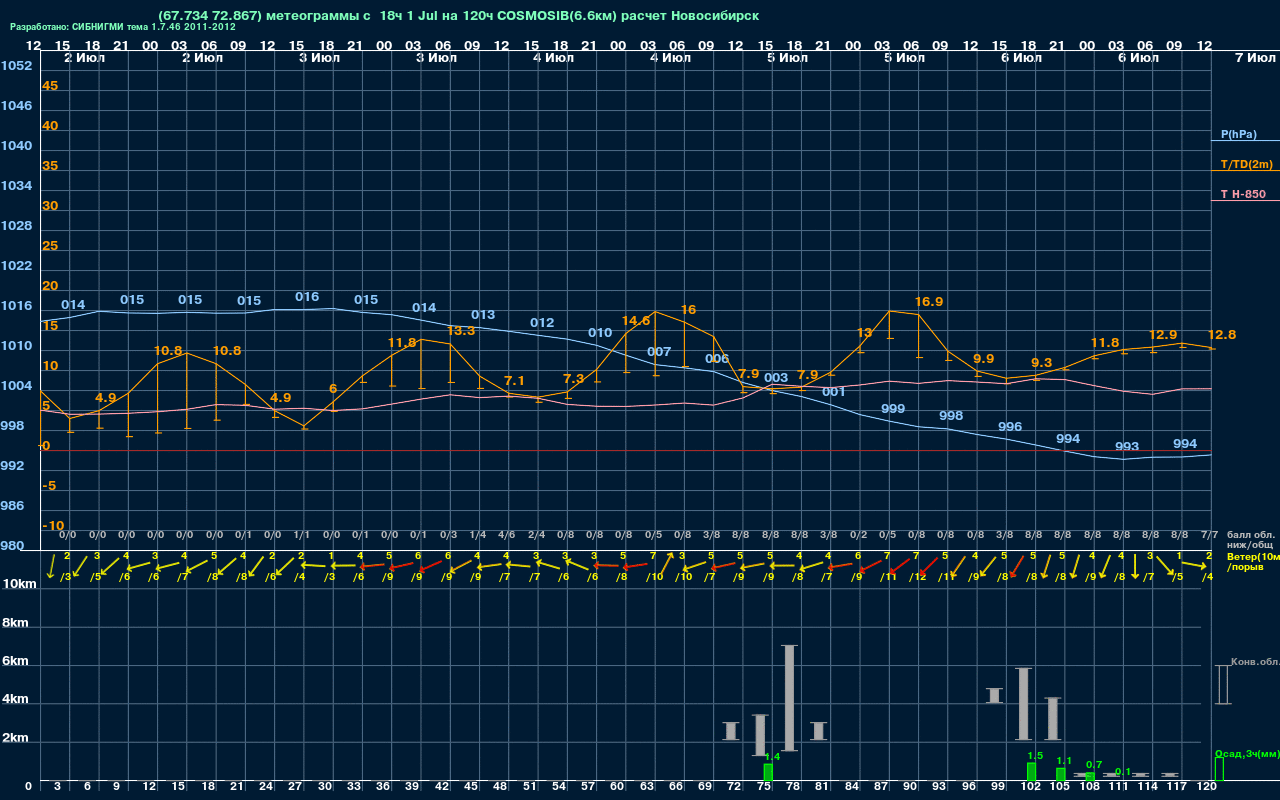
Task: Click the 9.9 temperature value
Action: click(x=983, y=359)
